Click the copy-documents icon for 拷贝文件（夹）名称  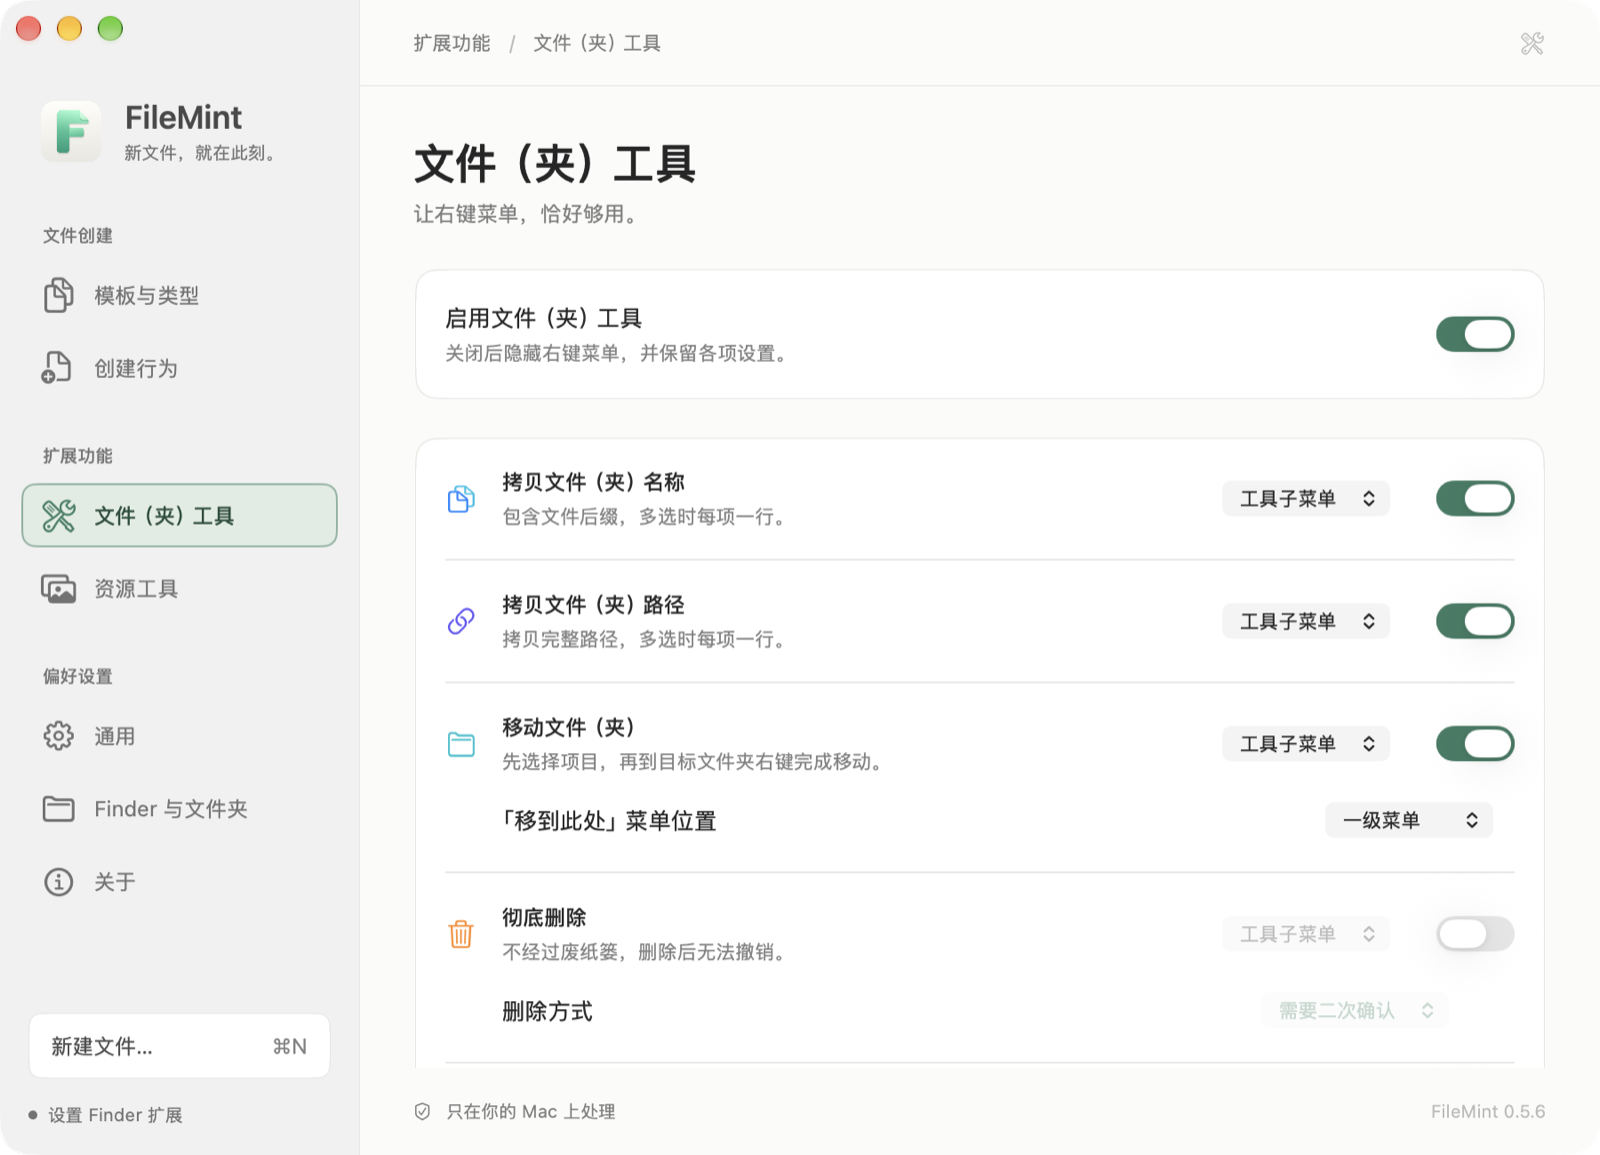[x=461, y=499]
